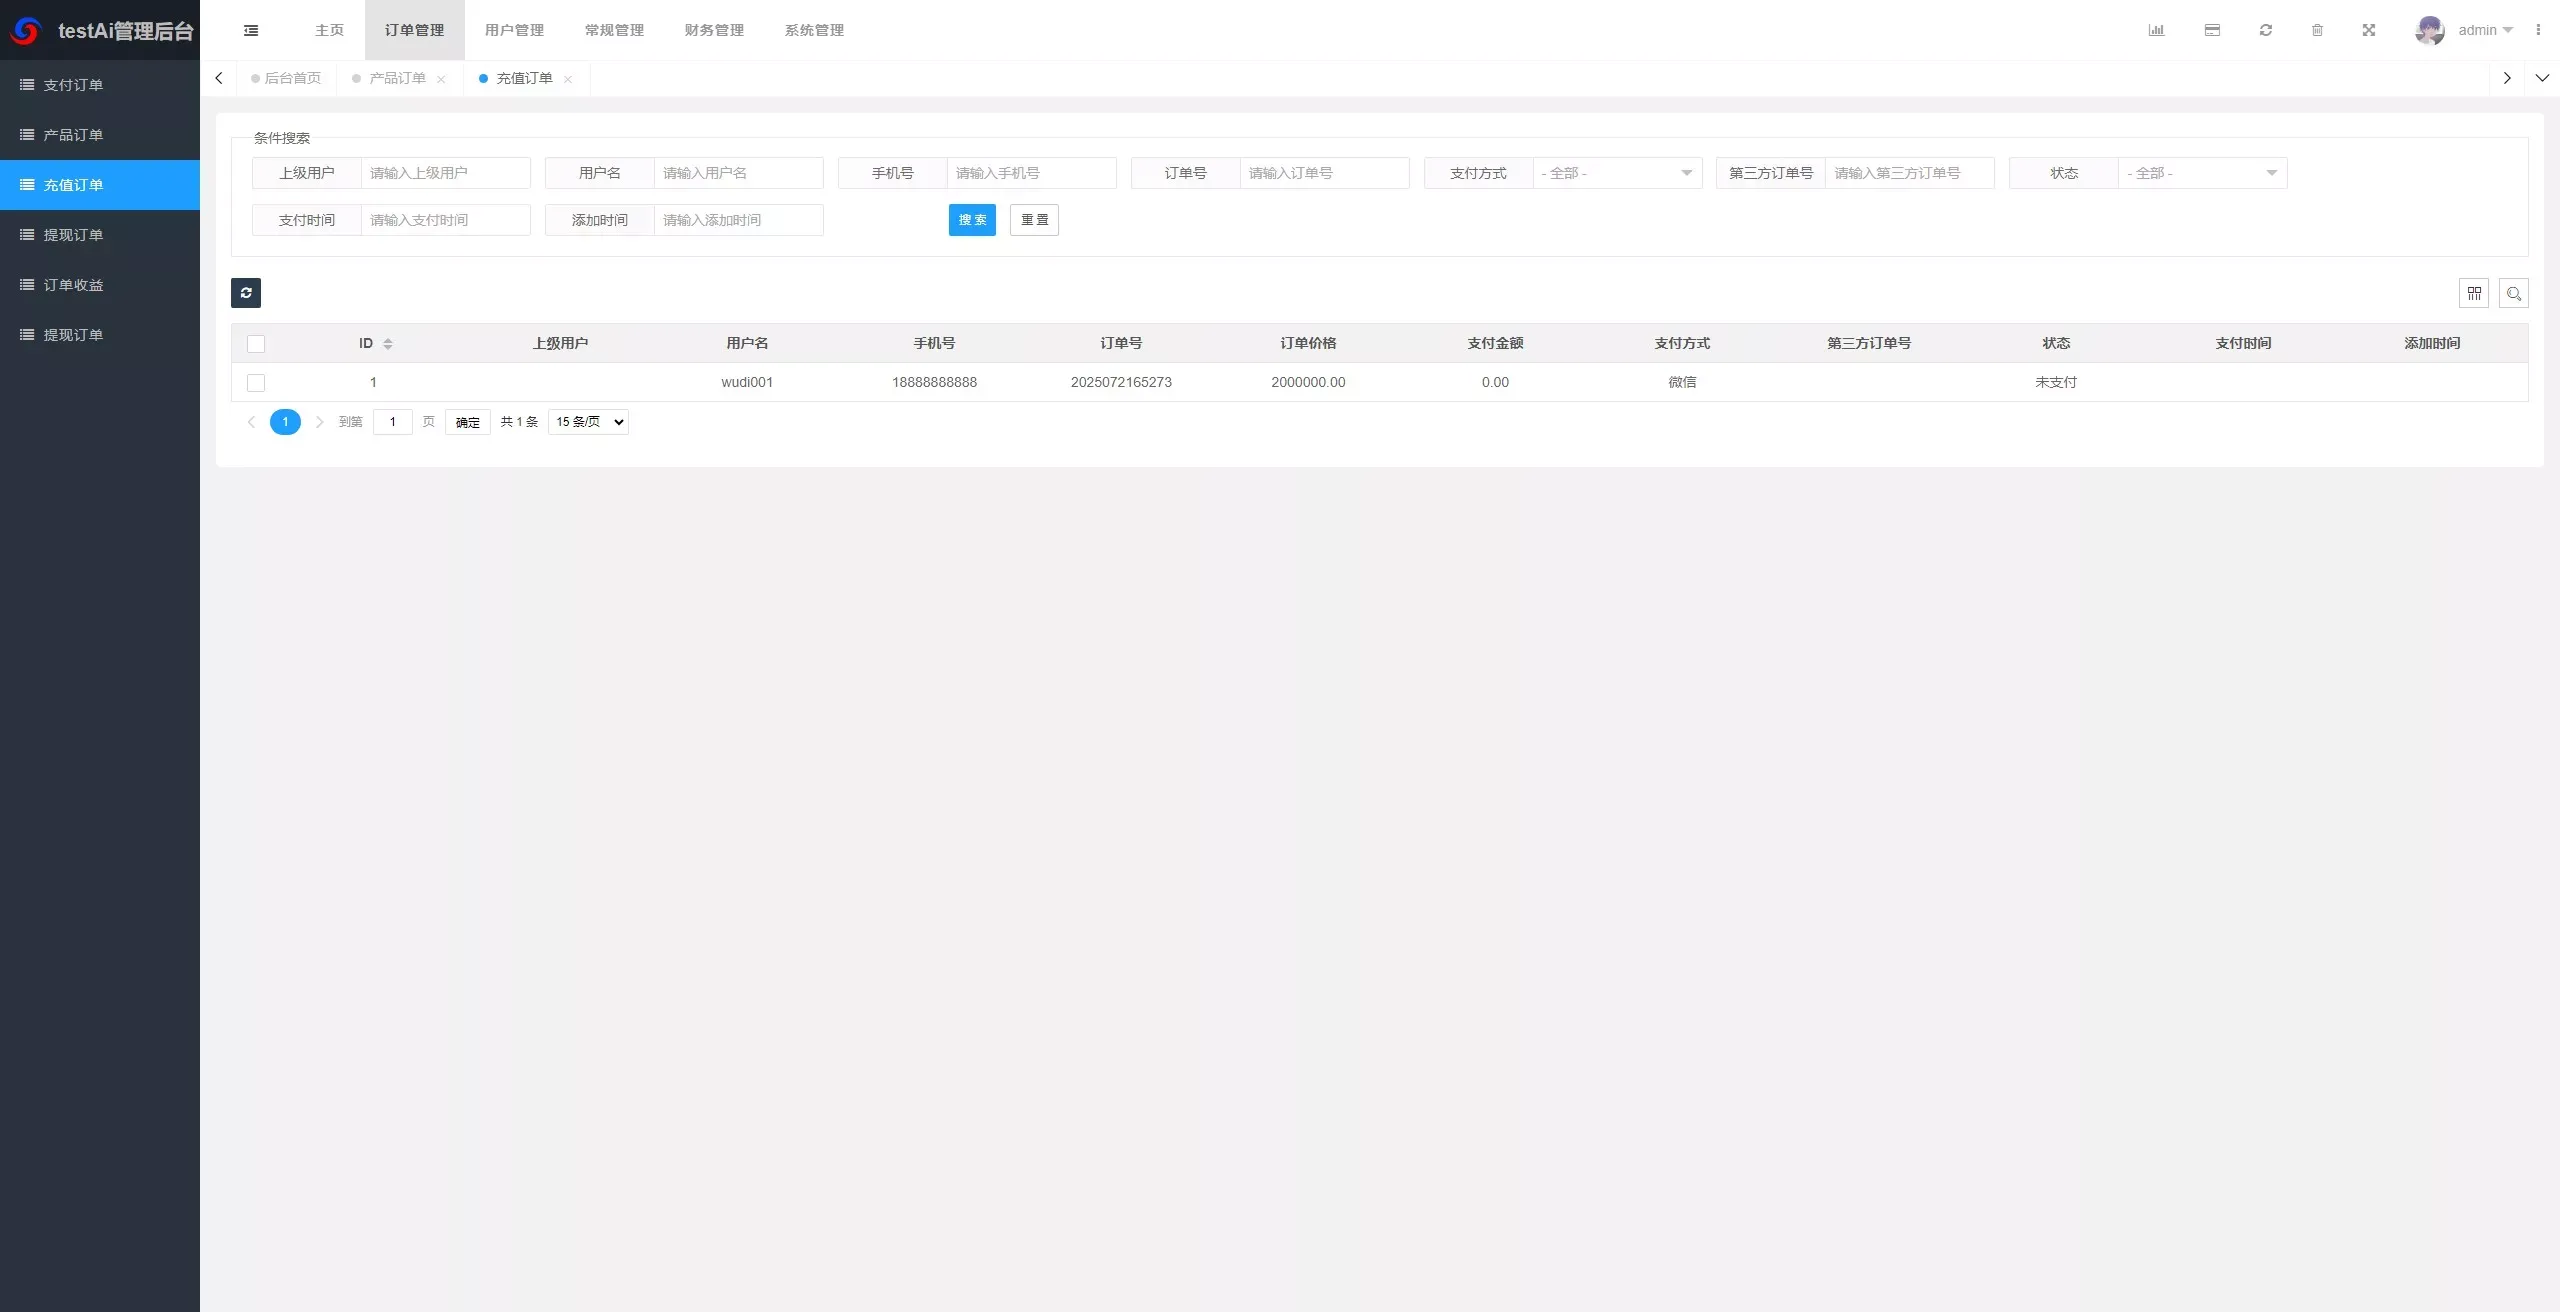Expand the tab options chevron at far right
This screenshot has height=1312, width=2560.
coord(2542,78)
